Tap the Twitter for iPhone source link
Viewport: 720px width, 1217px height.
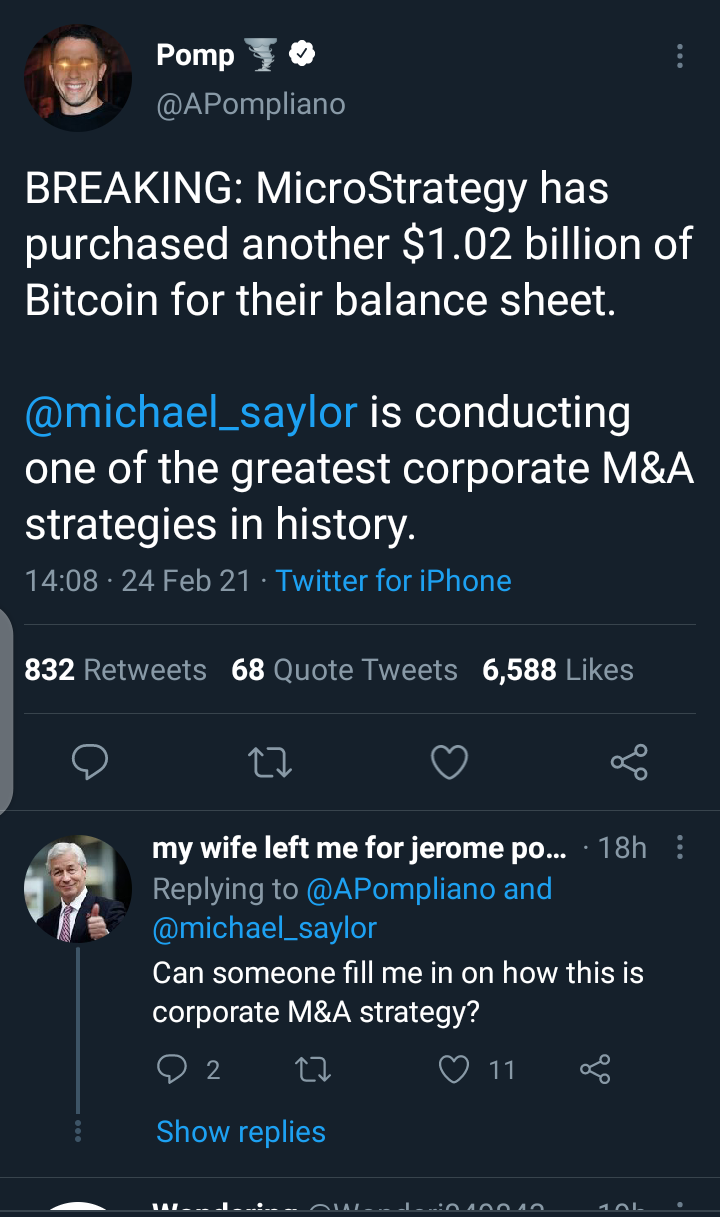pyautogui.click(x=393, y=581)
